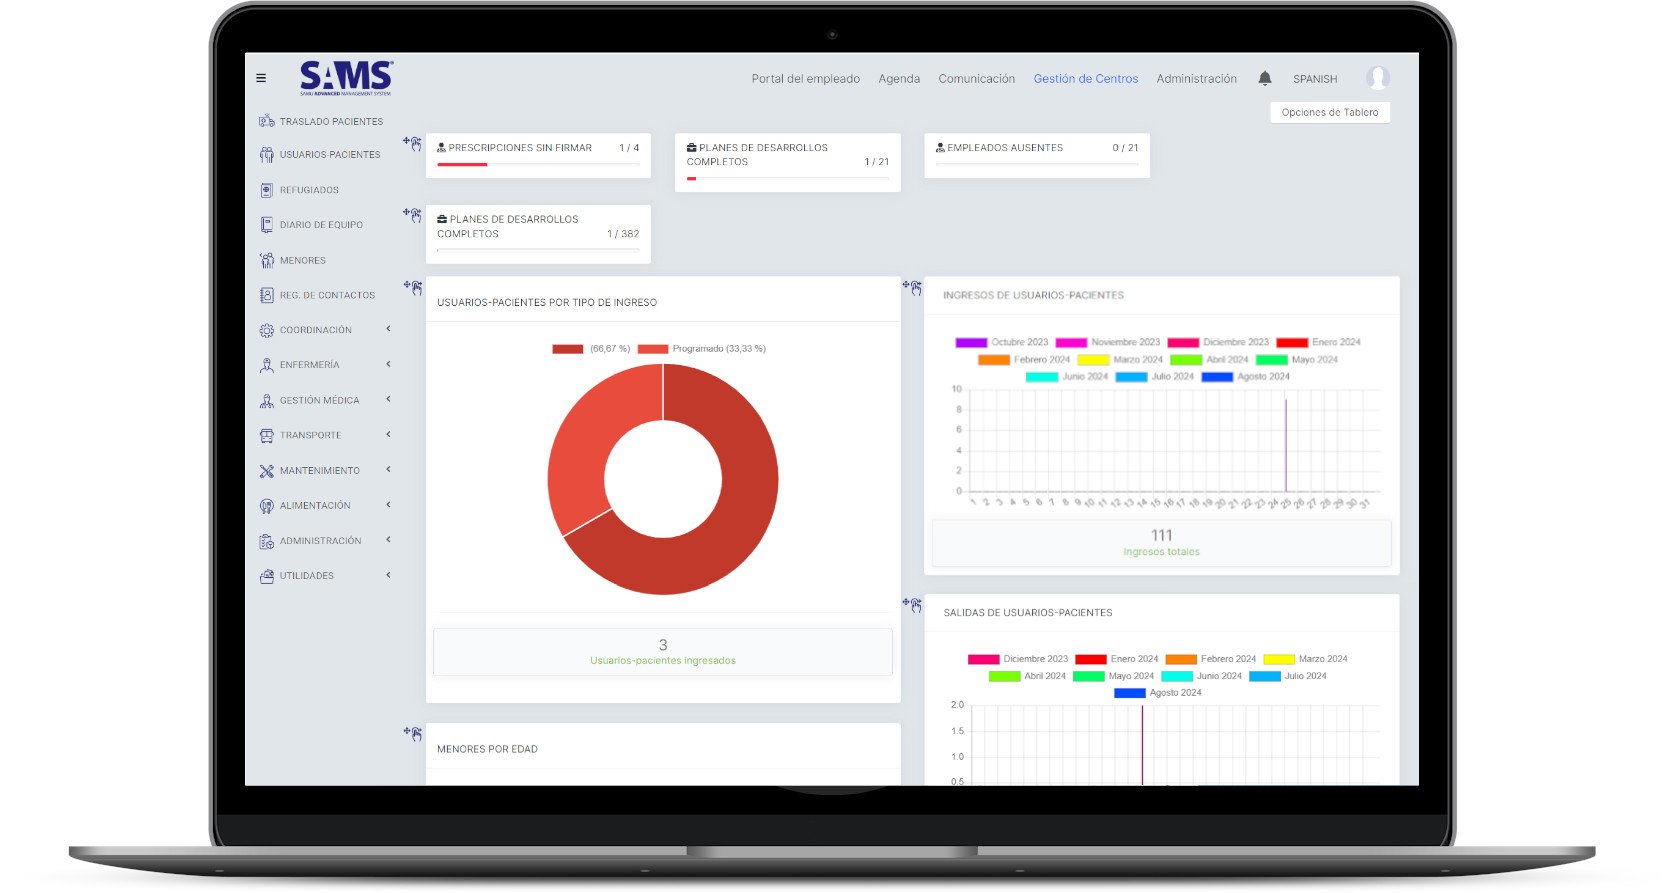Image resolution: width=1665 pixels, height=893 pixels.
Task: Click the Diario de Equipo icon
Action: (x=267, y=225)
